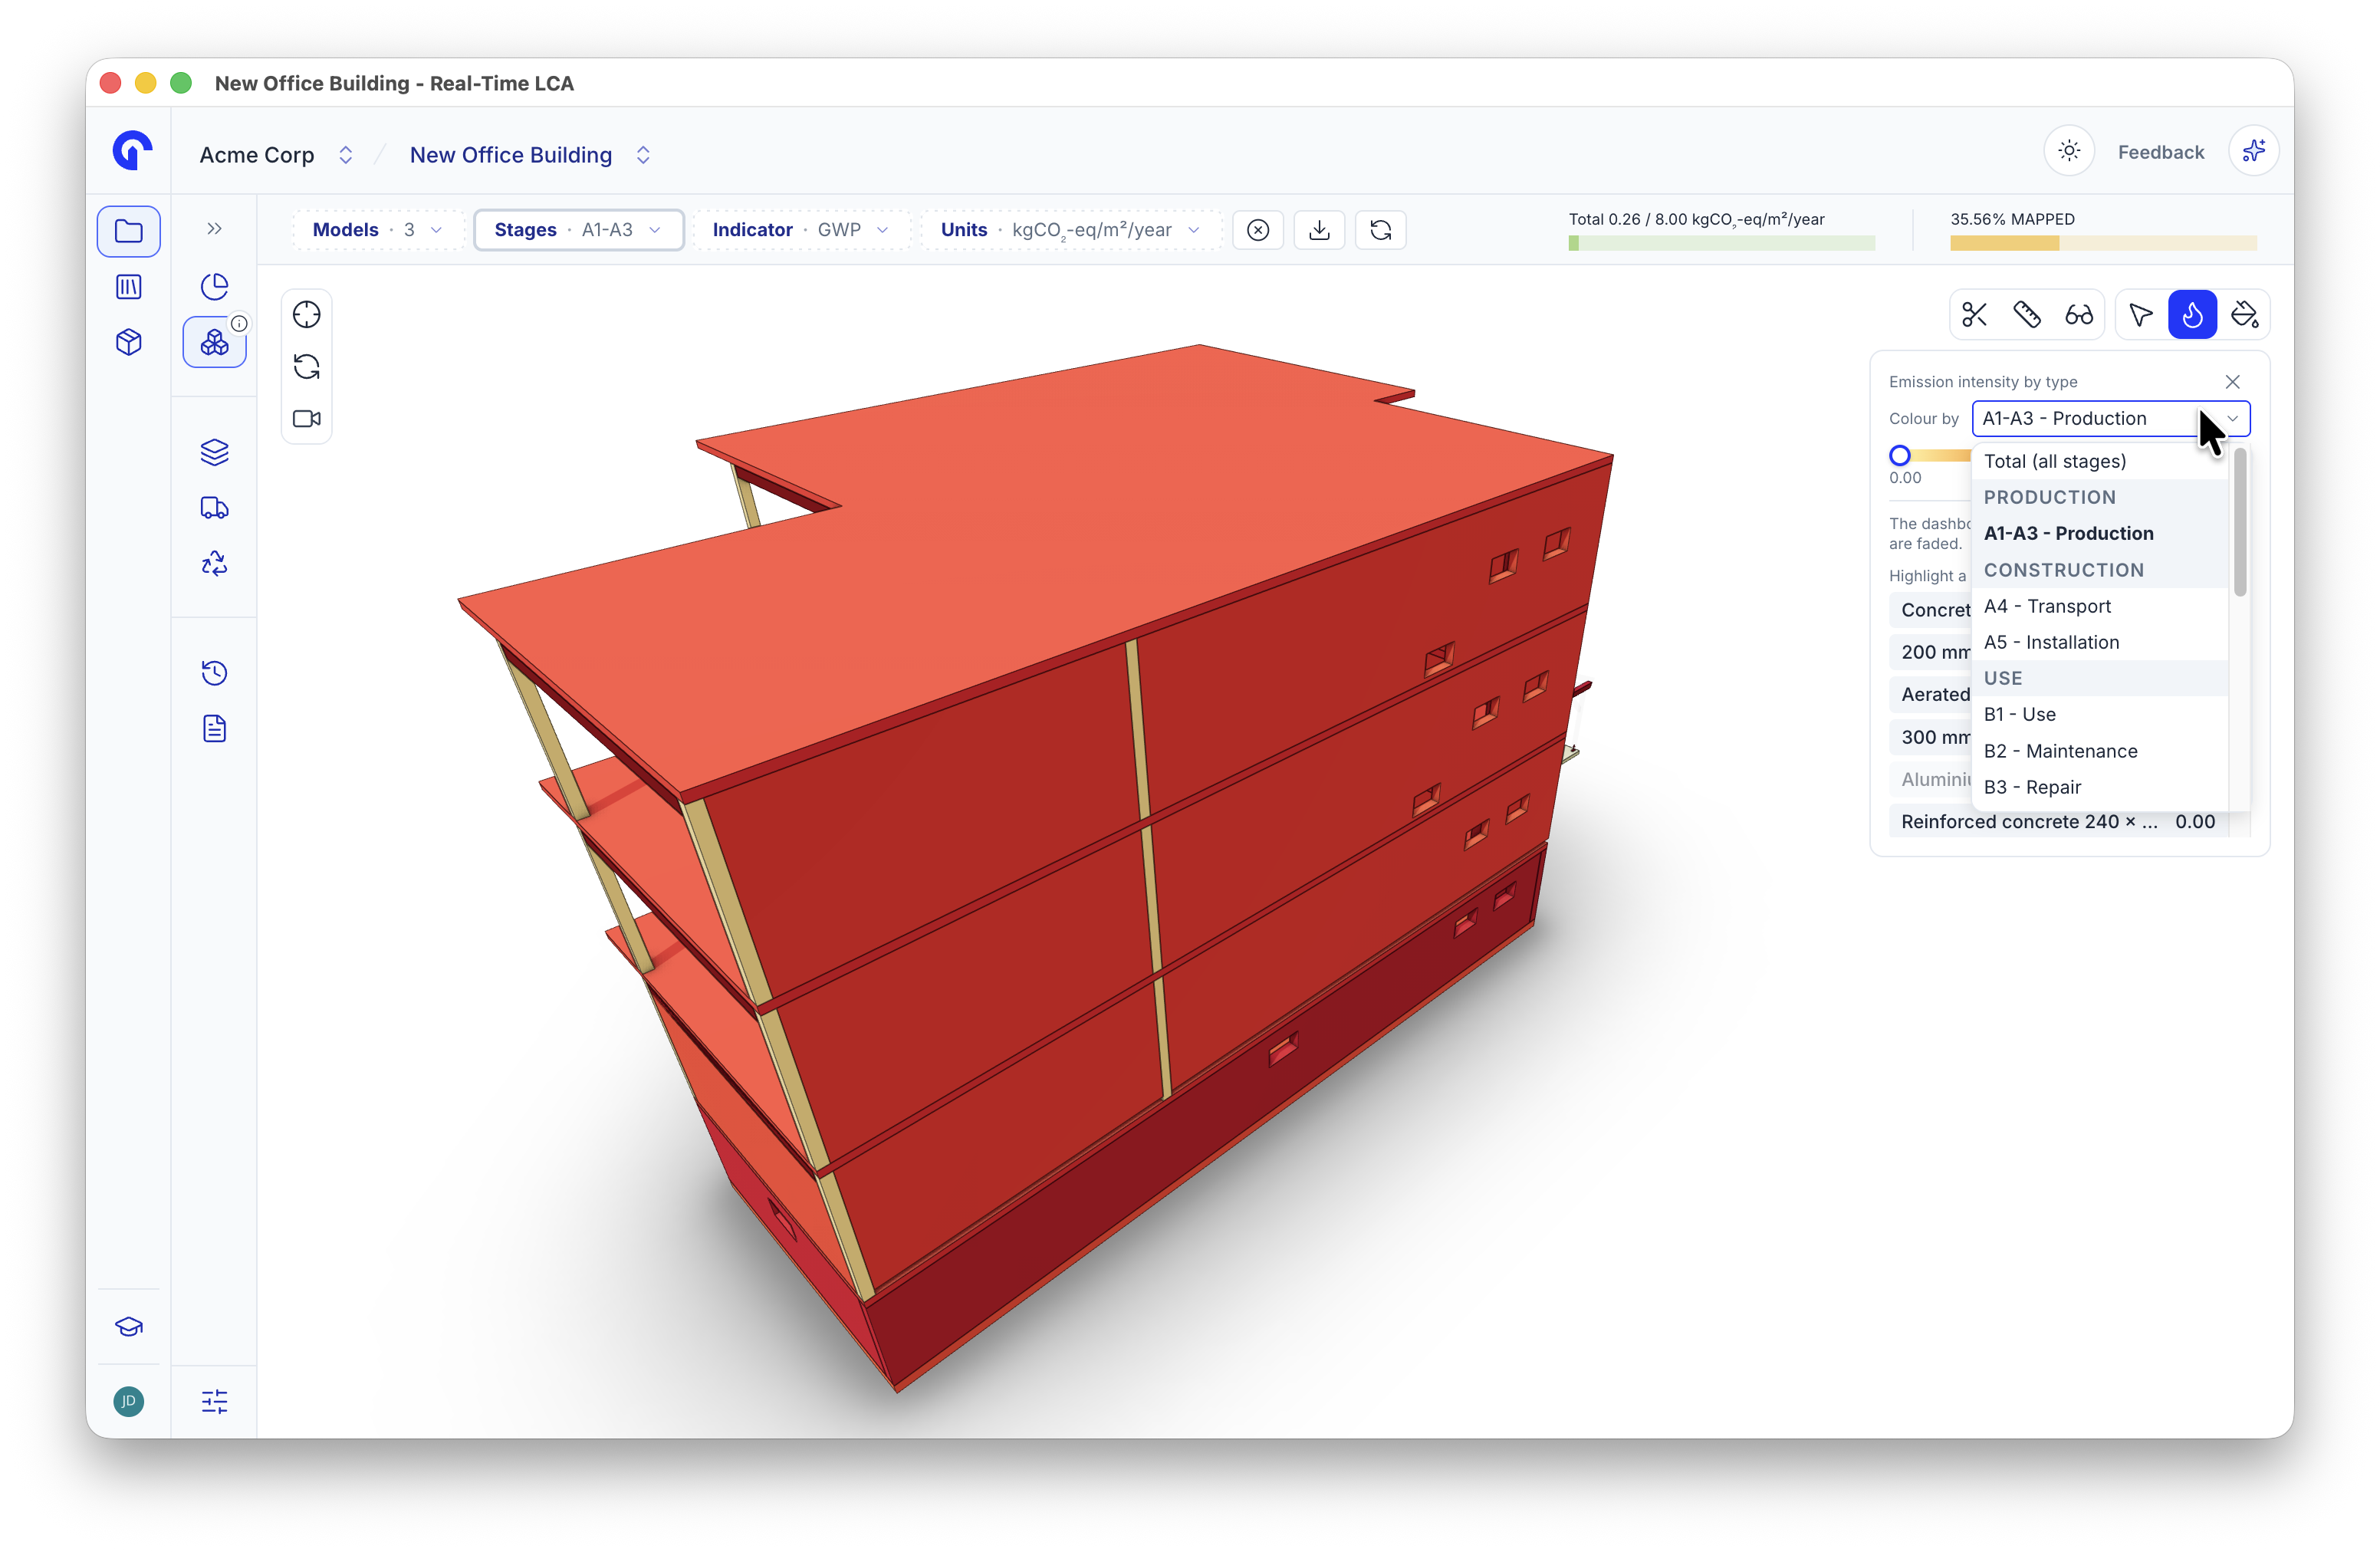Open the transport truck icon
The height and width of the screenshot is (1552, 2380).
coord(214,508)
